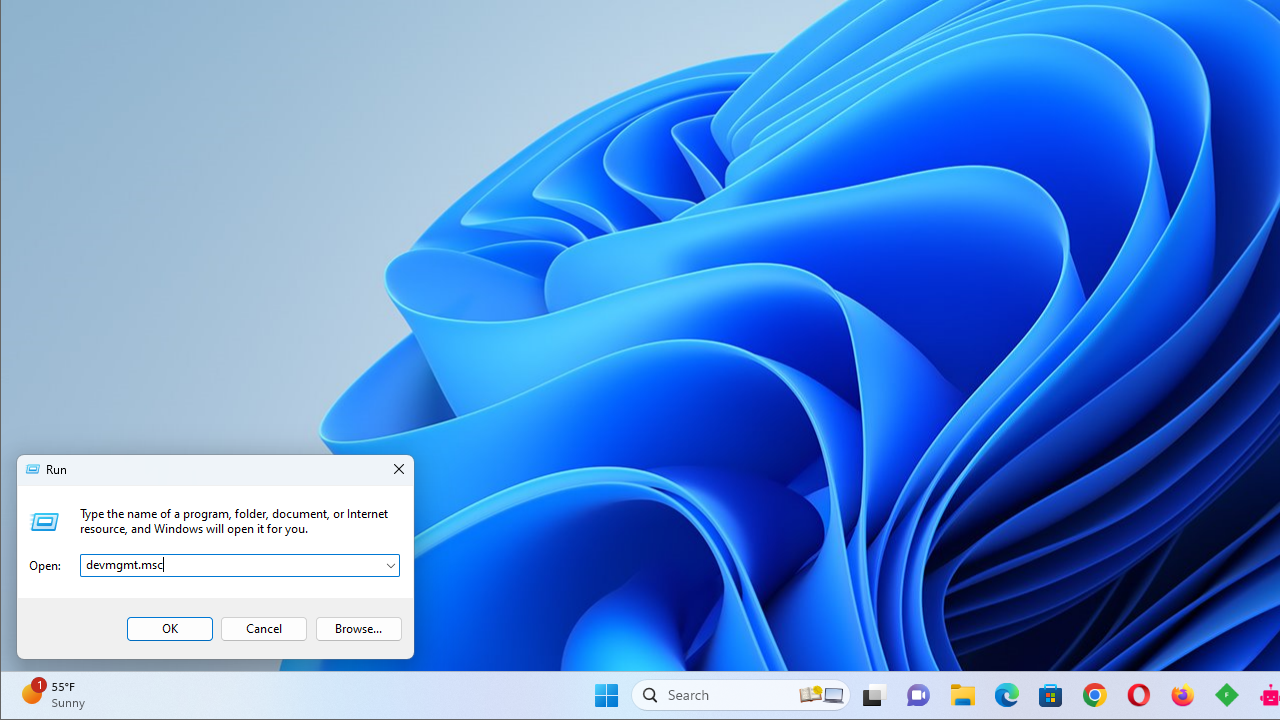Screen dimensions: 1280x720
Task: Launch Microsoft Edge browser
Action: coord(1006,695)
